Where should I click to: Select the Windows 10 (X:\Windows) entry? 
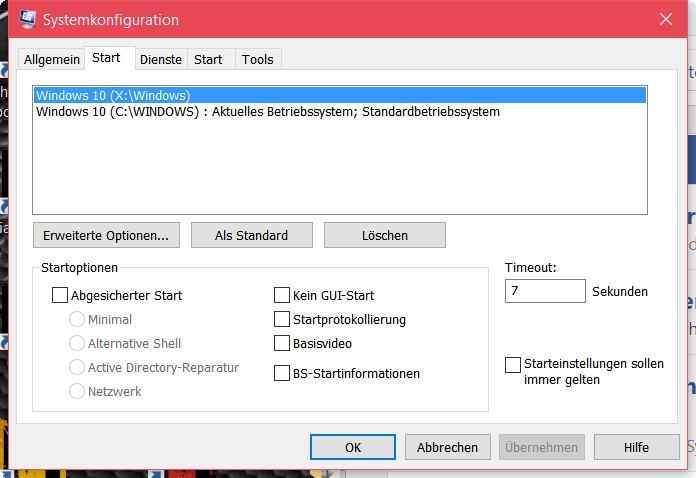click(x=340, y=95)
